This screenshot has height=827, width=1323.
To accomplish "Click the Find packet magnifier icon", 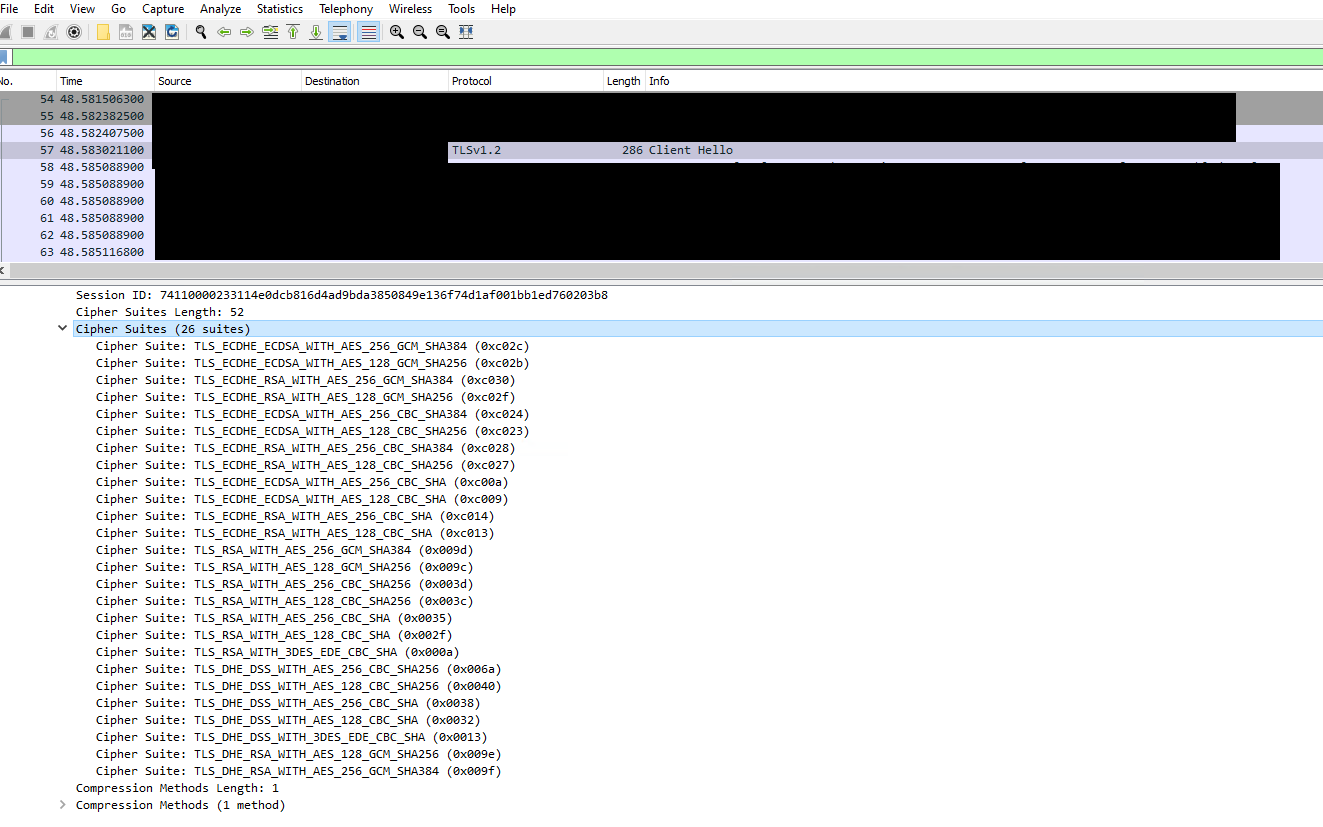I will pyautogui.click(x=201, y=32).
